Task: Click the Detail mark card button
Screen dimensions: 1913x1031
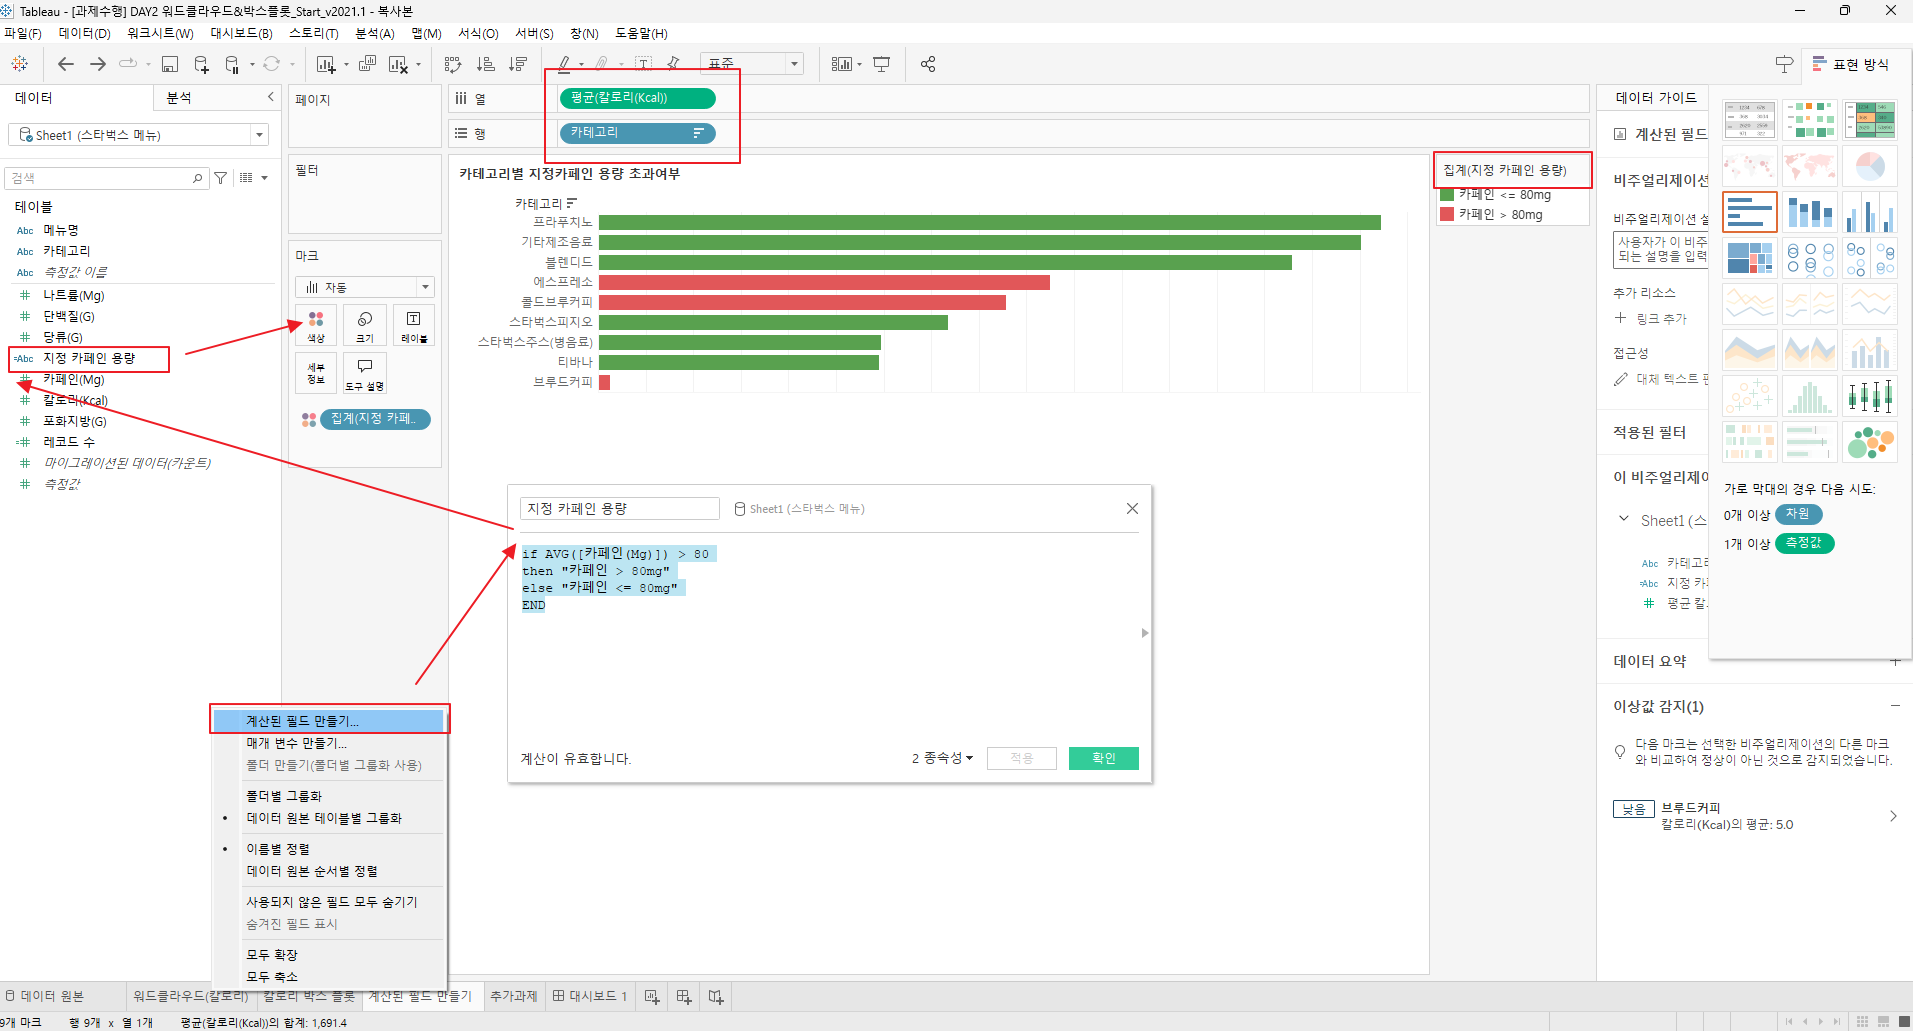Action: [x=316, y=373]
